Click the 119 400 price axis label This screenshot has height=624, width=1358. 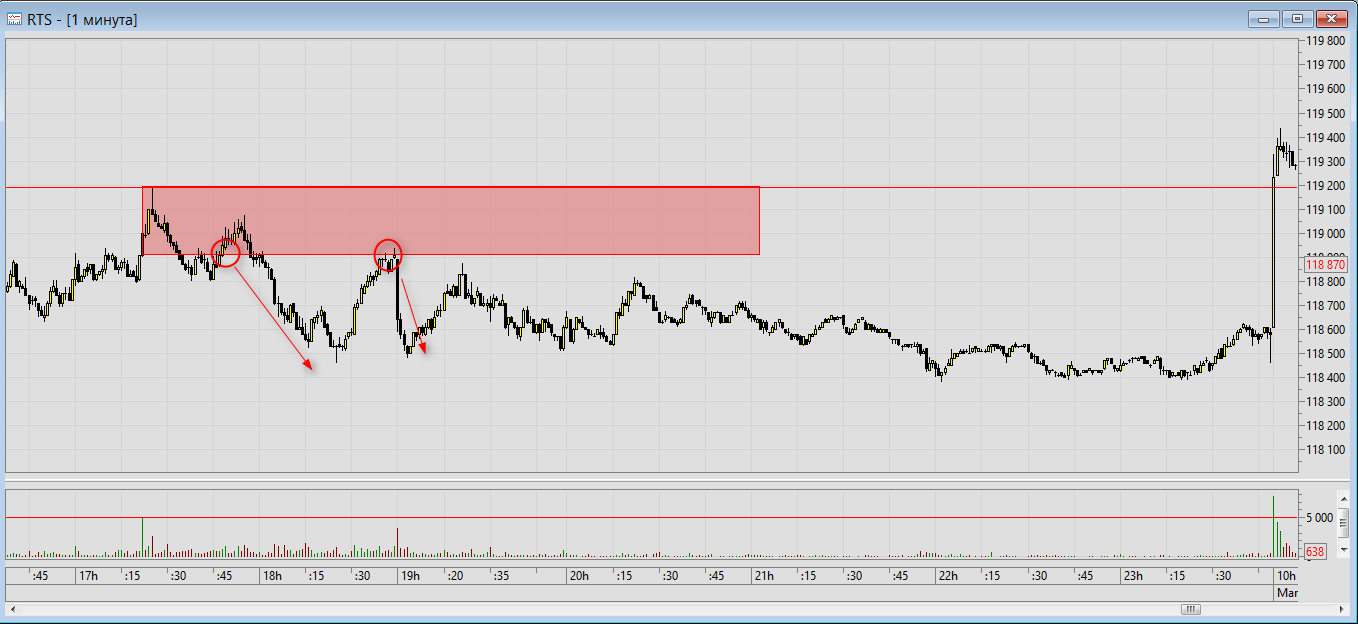tap(1328, 137)
